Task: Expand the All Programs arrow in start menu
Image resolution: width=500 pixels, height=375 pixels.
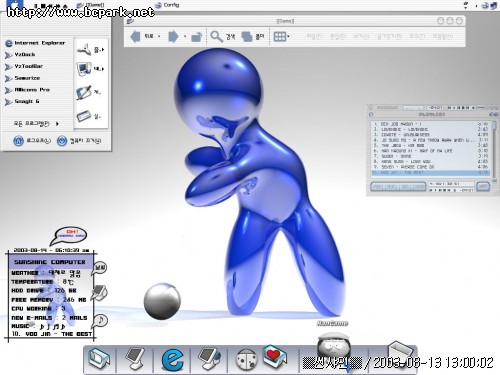Action: pos(57,124)
